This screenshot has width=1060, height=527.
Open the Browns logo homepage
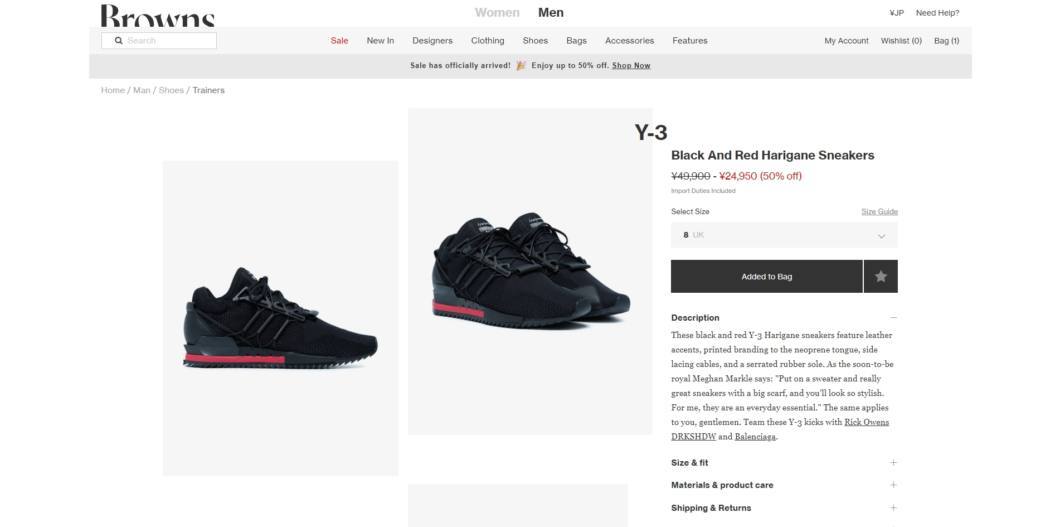pos(158,15)
